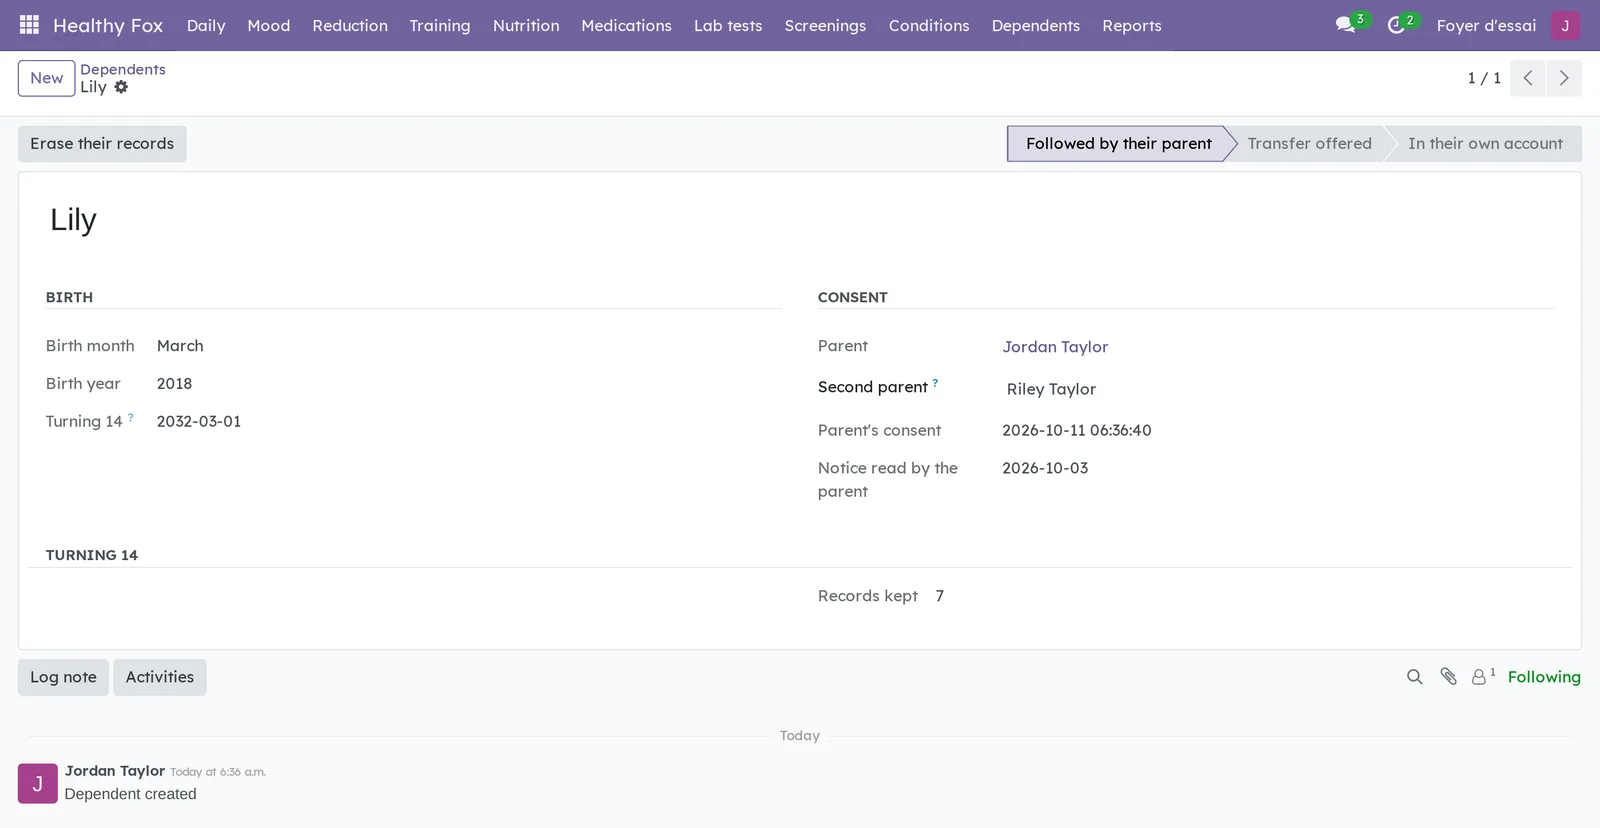Show the Turning 14 help tooltip
Image resolution: width=1600 pixels, height=828 pixels.
click(x=131, y=417)
